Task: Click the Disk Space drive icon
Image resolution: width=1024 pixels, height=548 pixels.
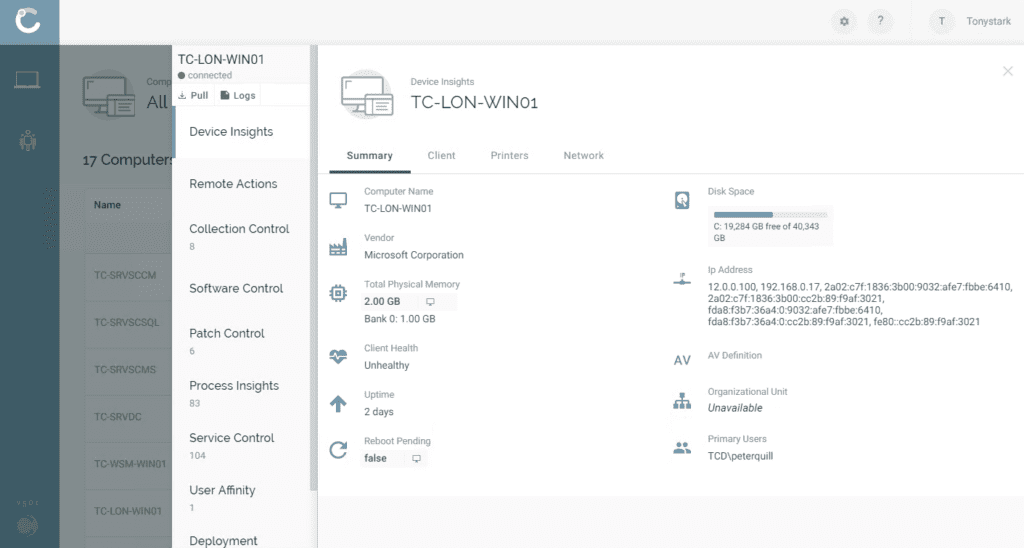Action: 682,201
